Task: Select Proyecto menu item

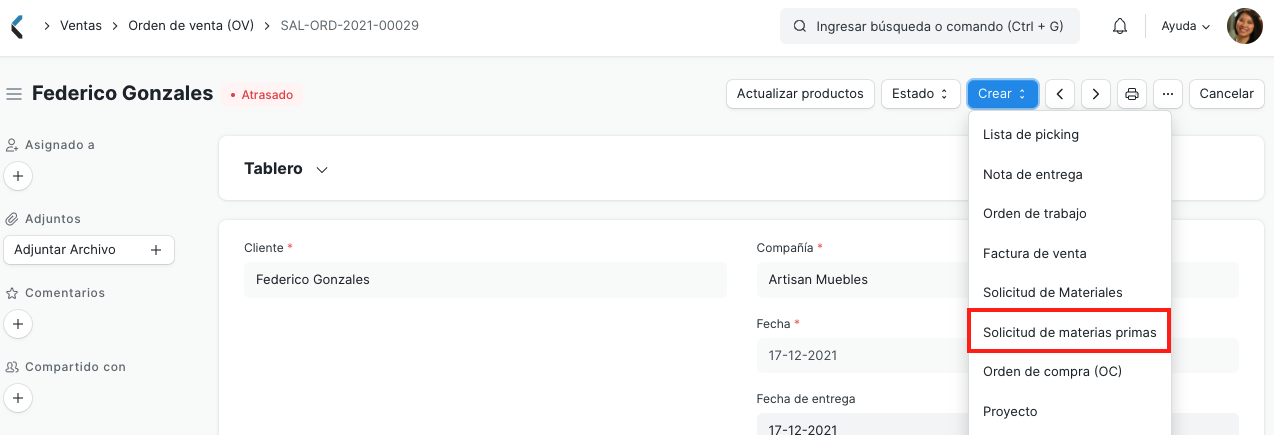Action: 1070,411
